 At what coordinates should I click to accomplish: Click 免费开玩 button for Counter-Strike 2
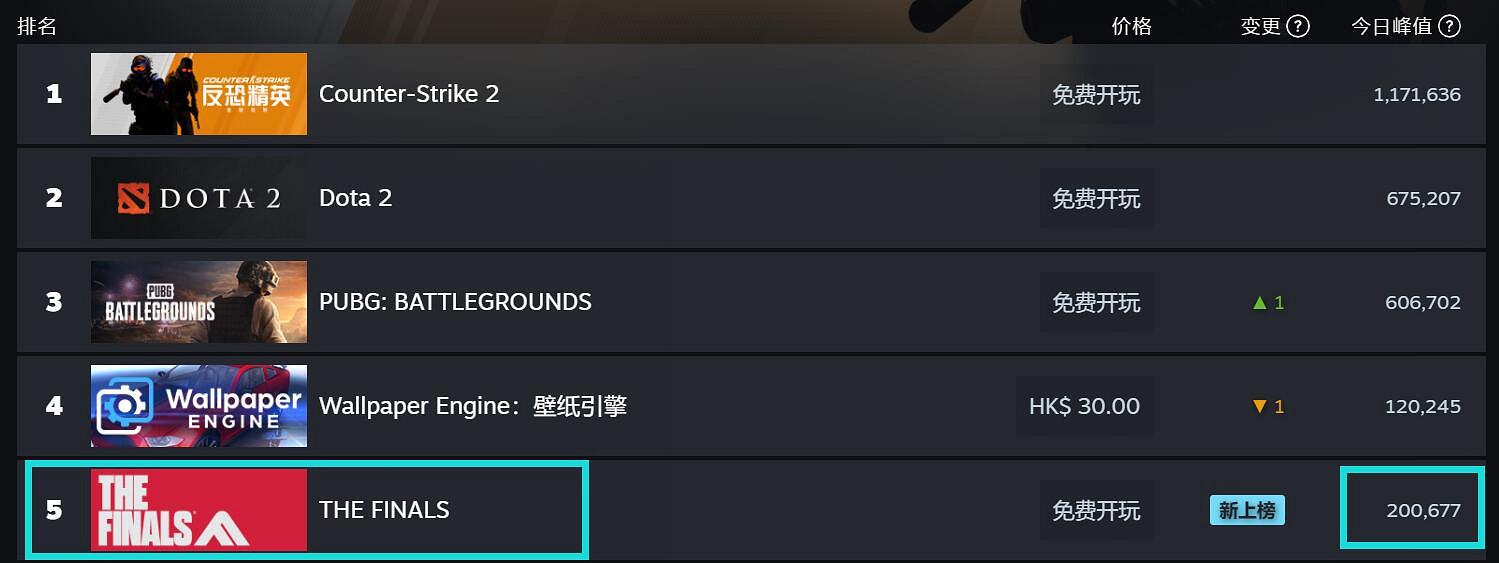[1096, 95]
